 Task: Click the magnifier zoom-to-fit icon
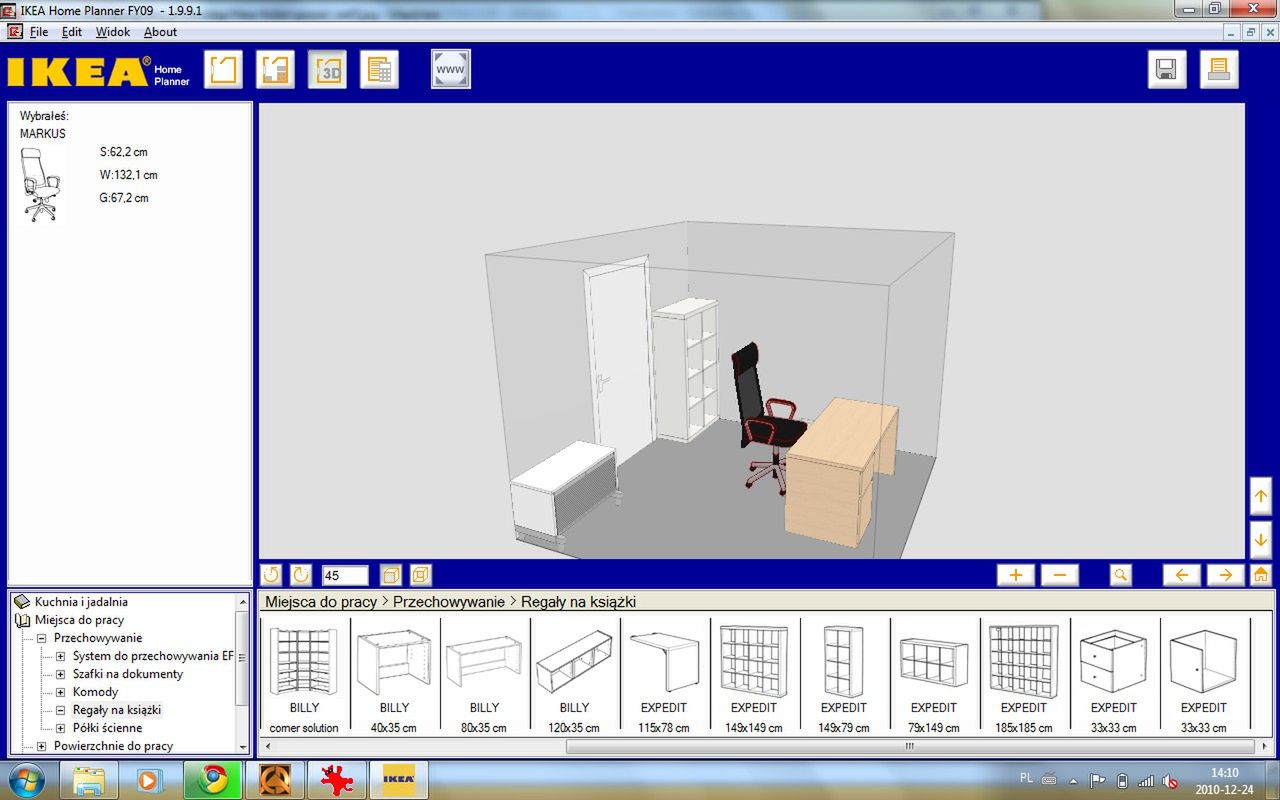(x=1121, y=575)
